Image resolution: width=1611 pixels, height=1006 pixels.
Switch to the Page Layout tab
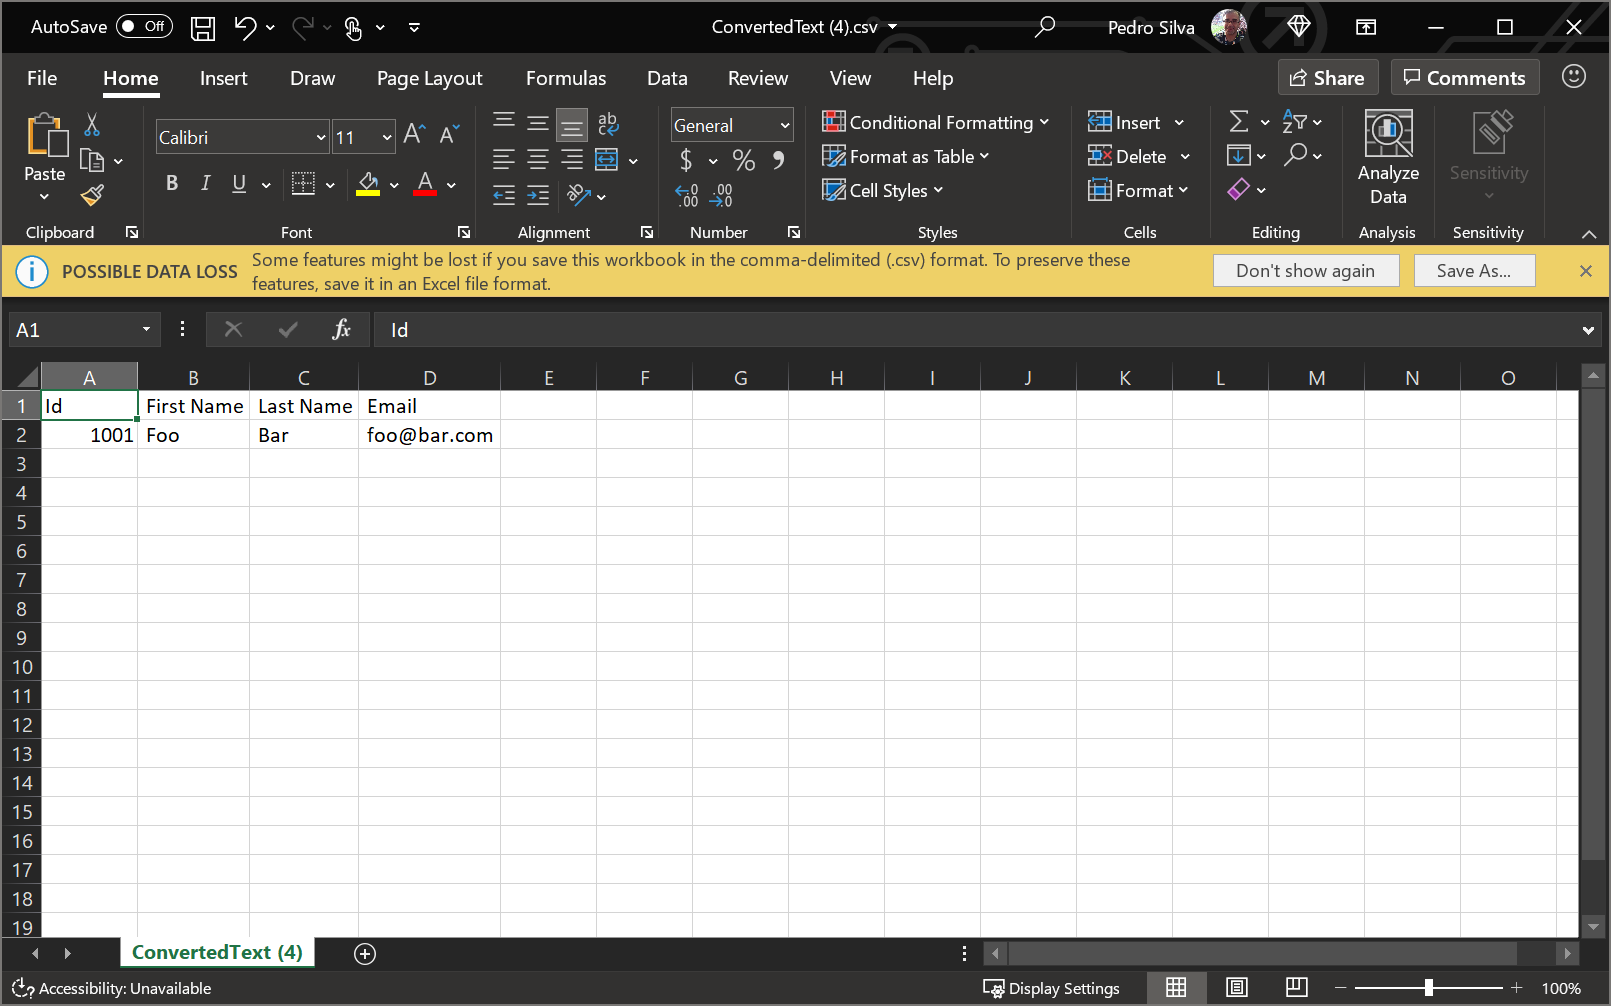(429, 78)
